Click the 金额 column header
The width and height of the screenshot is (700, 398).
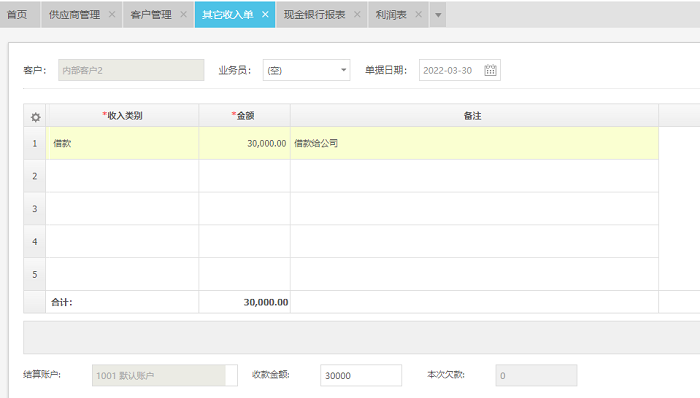(x=245, y=116)
